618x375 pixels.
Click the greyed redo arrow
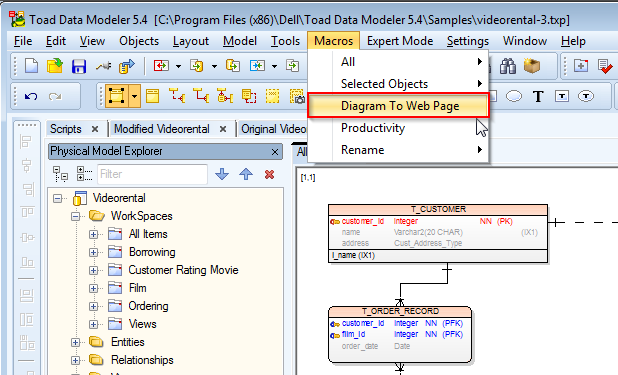click(x=55, y=96)
